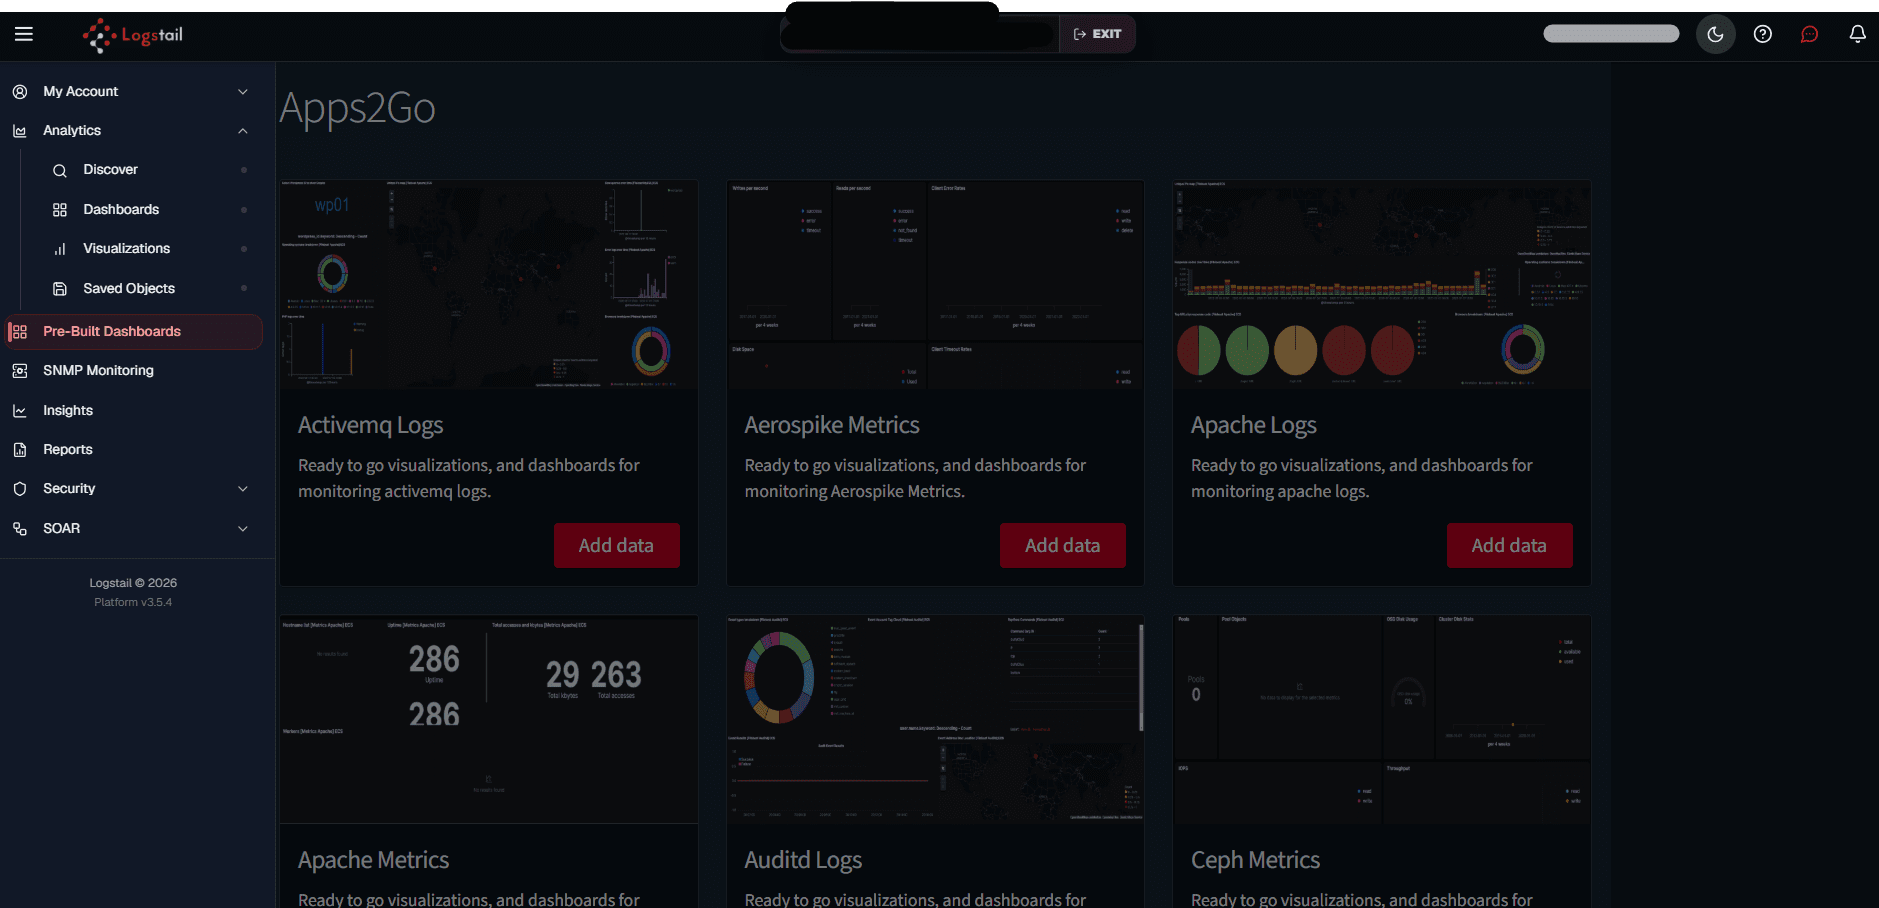Click the Activemq Logs title
1879x908 pixels.
pos(371,426)
